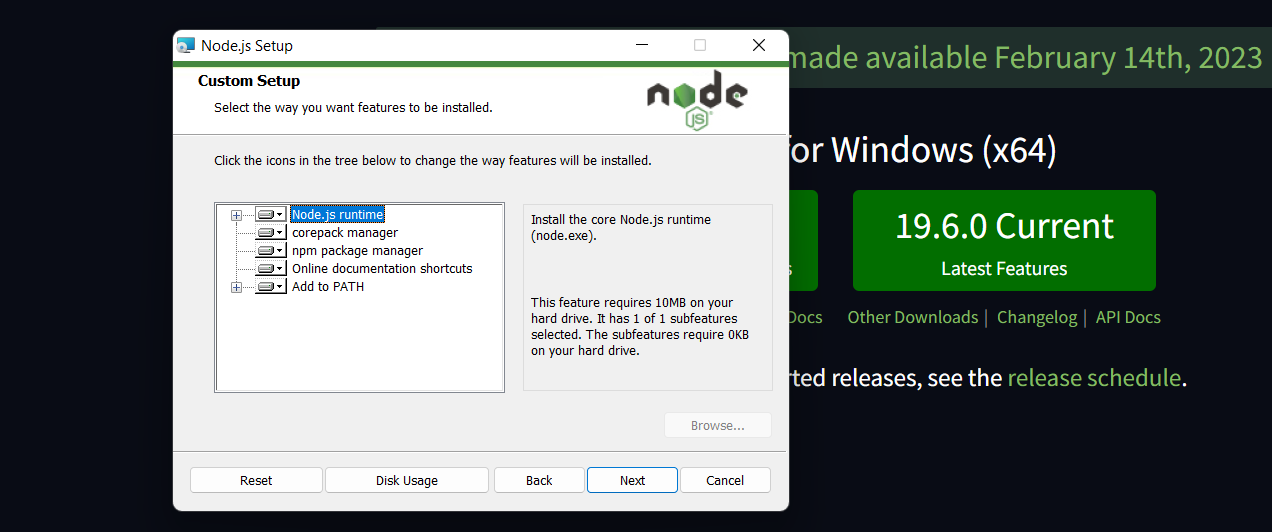Expand the Node.js runtime tree node

pyautogui.click(x=237, y=215)
